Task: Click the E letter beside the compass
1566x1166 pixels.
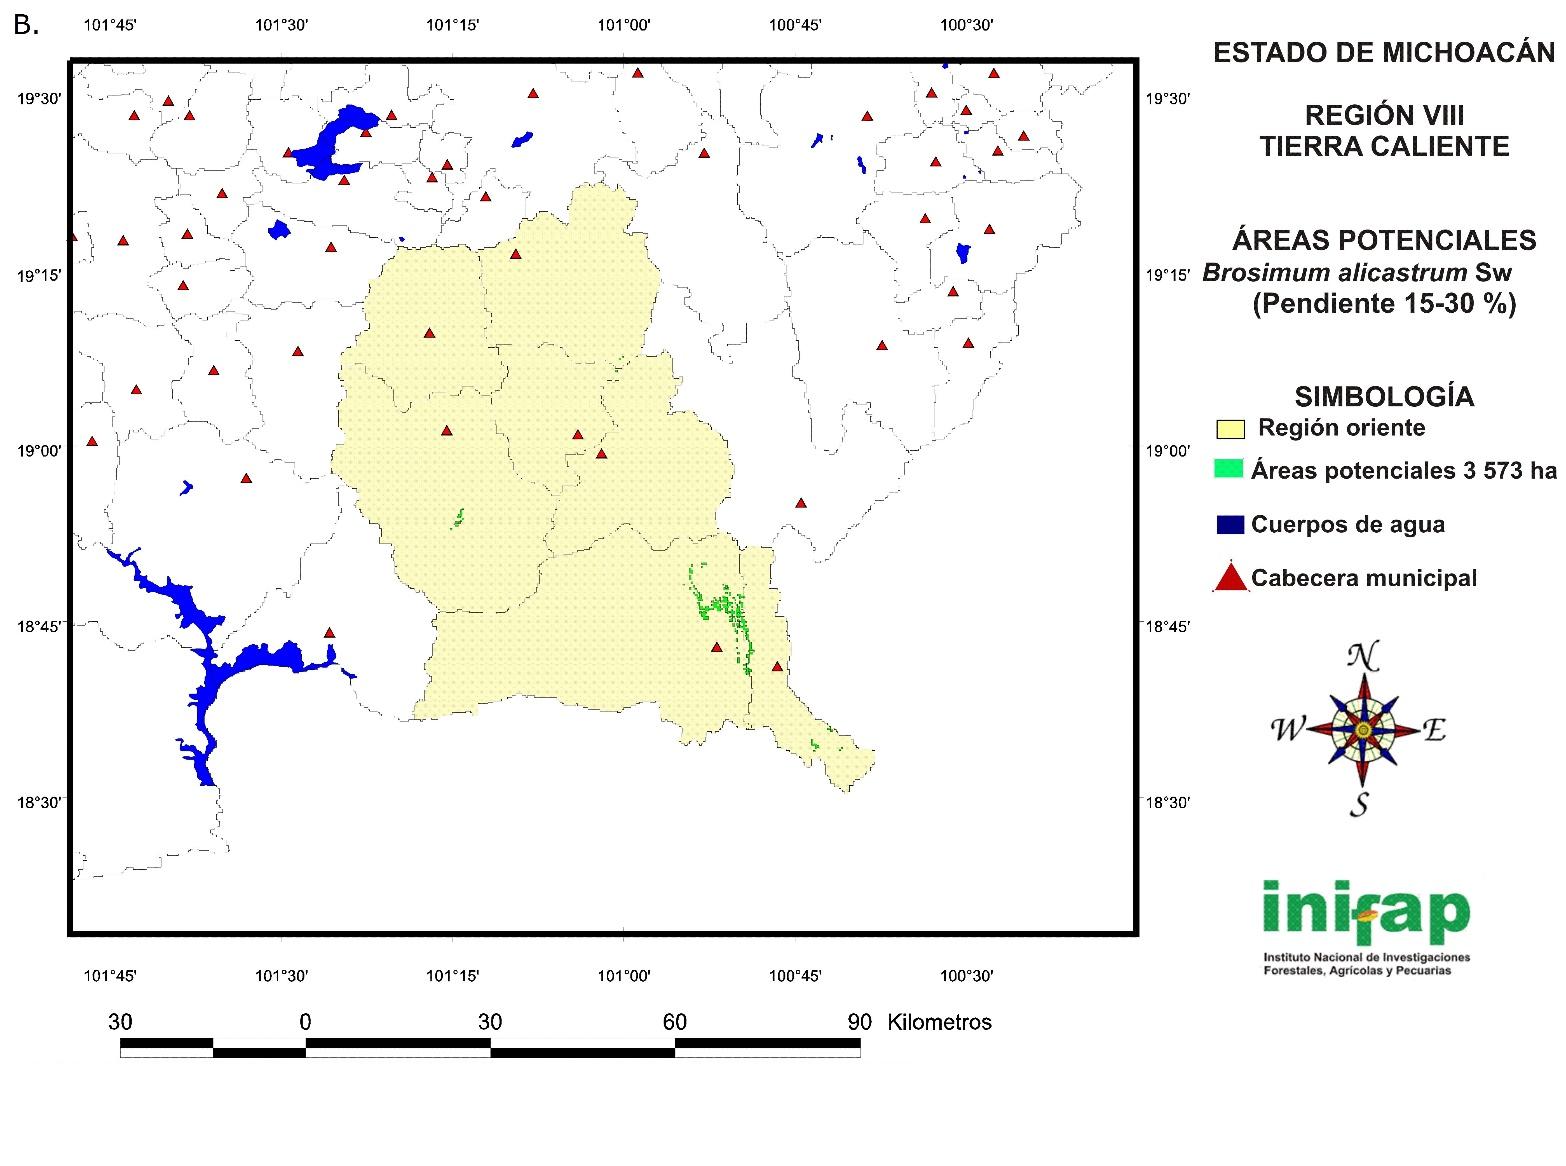Action: click(1433, 731)
